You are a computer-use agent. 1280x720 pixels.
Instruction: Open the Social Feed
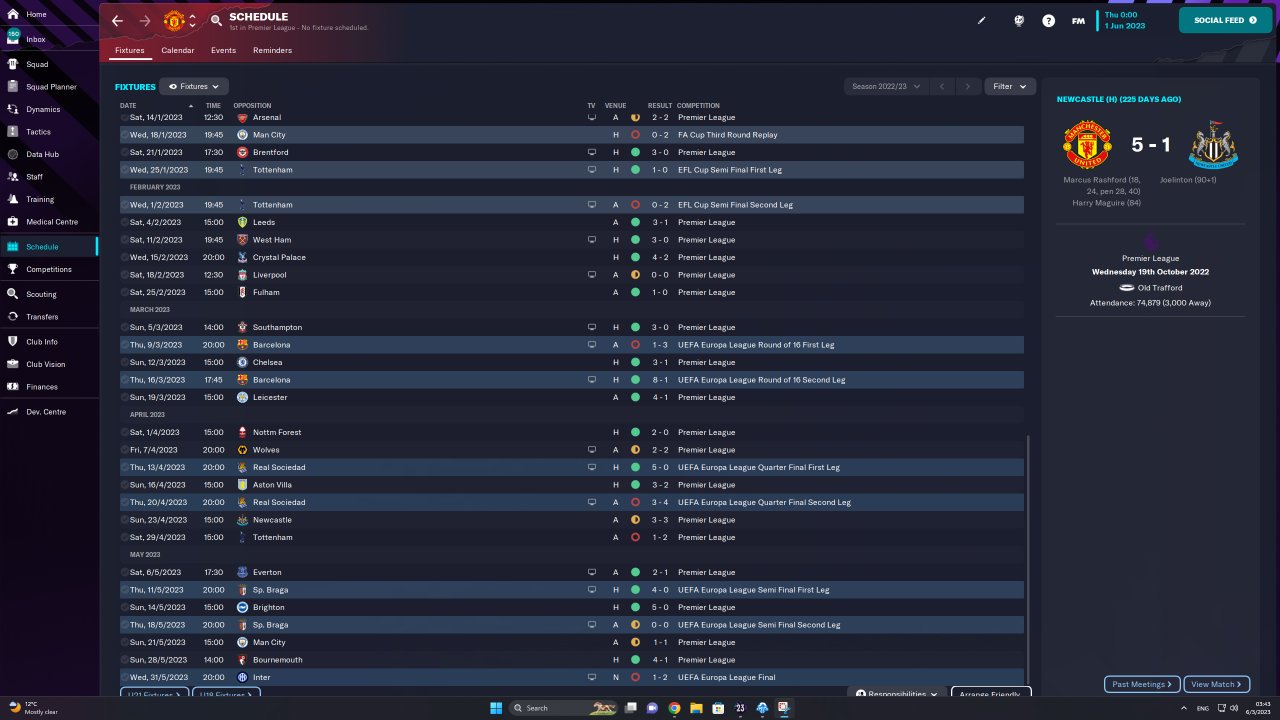1225,20
